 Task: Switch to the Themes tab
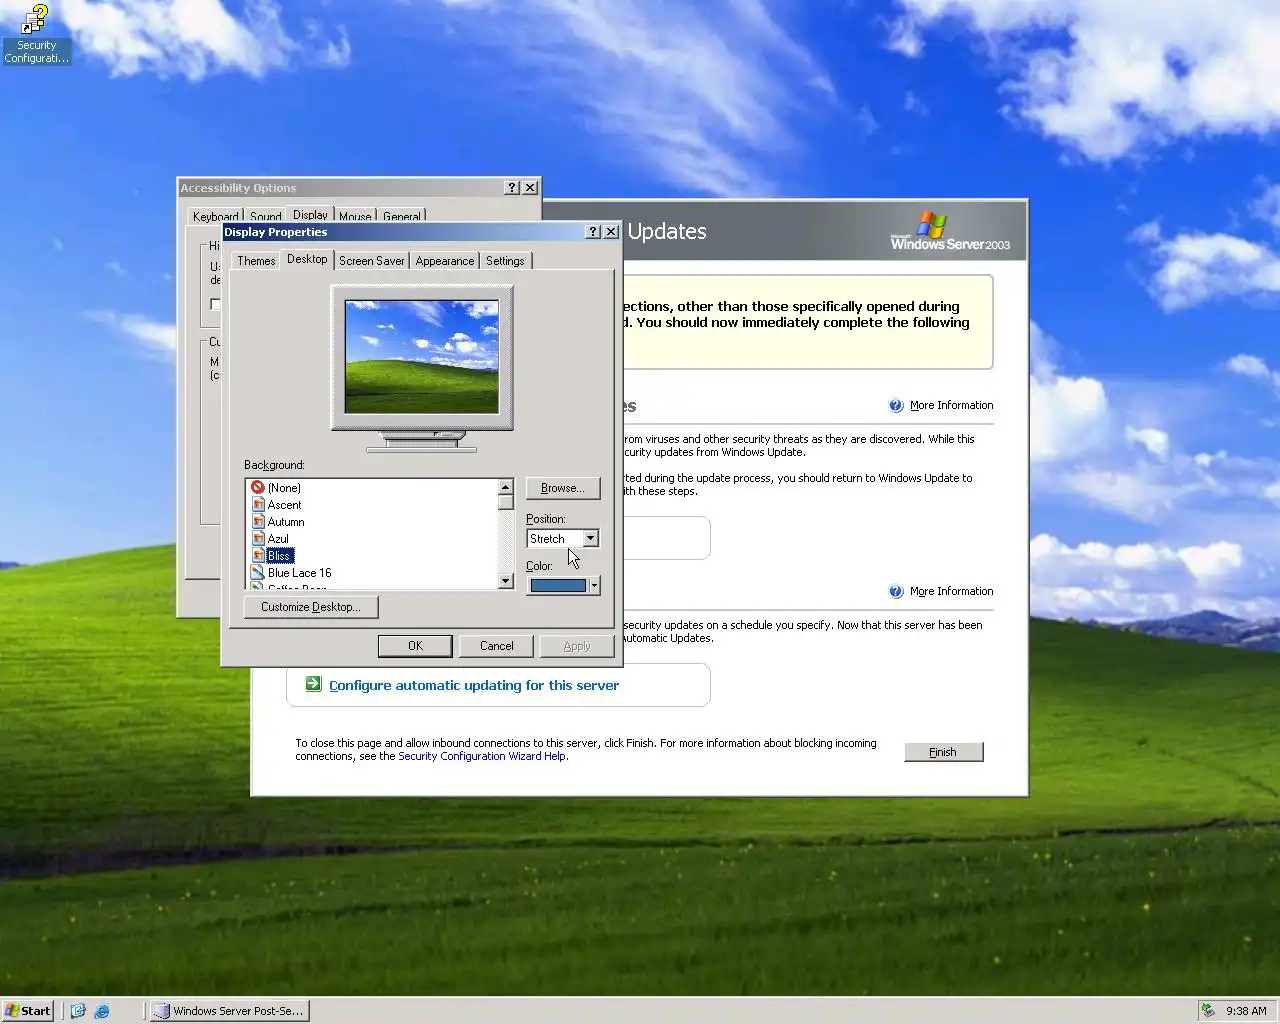(x=256, y=261)
